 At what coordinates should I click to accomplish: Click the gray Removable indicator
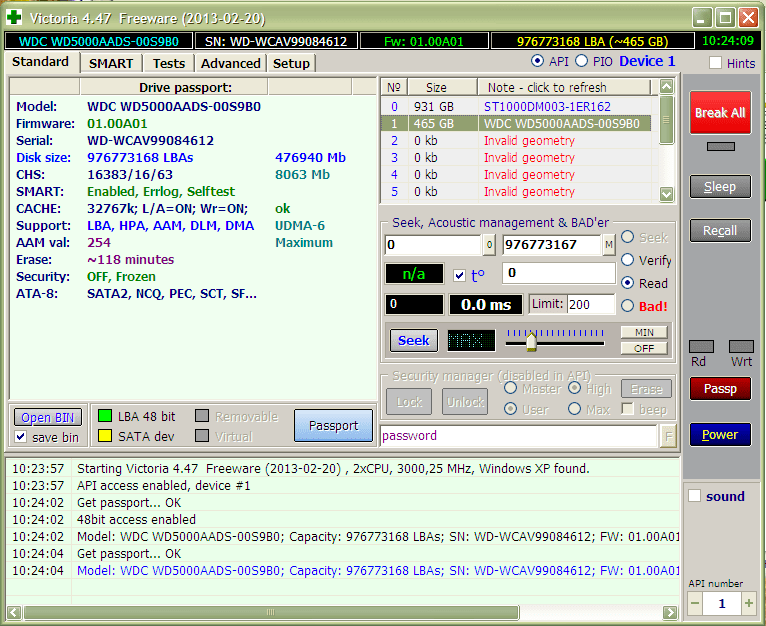pos(202,416)
